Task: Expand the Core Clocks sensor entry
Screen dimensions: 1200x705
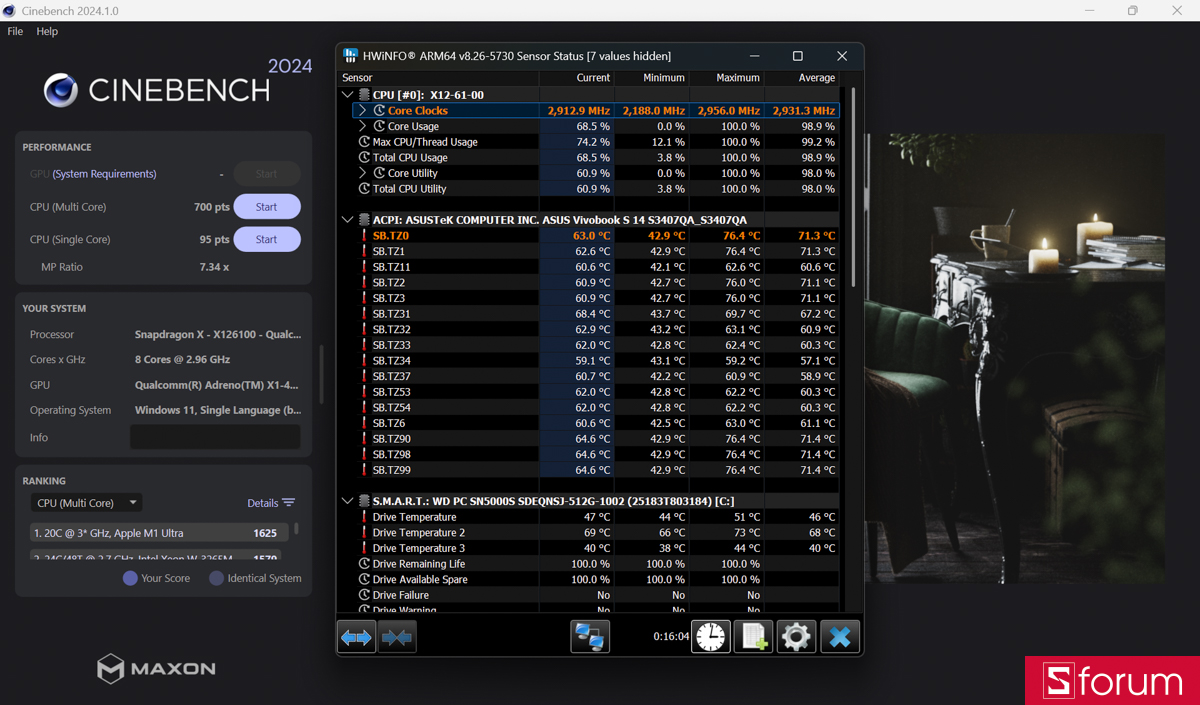Action: point(362,111)
